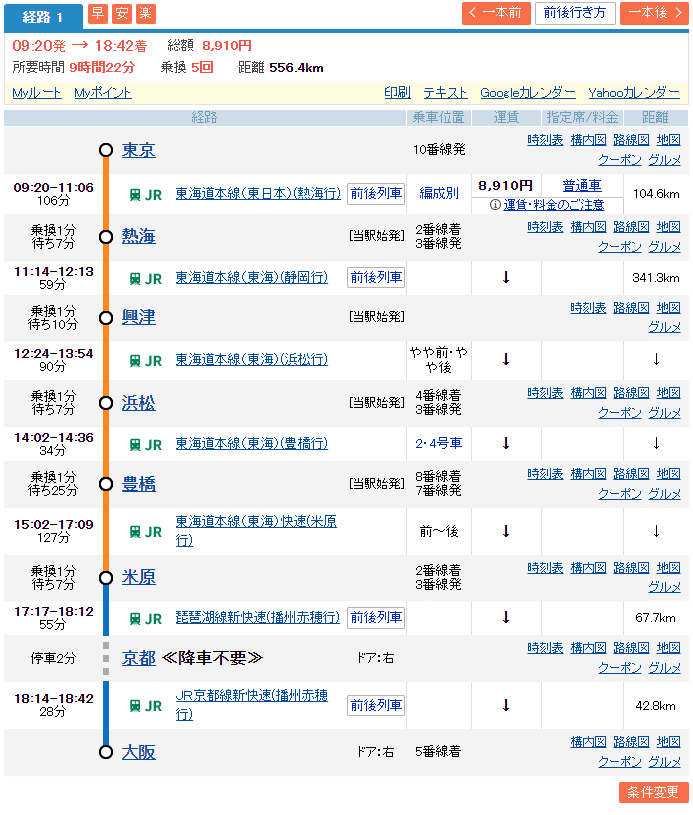Open クーポン for 熱海 station
693x815 pixels.
(620, 247)
